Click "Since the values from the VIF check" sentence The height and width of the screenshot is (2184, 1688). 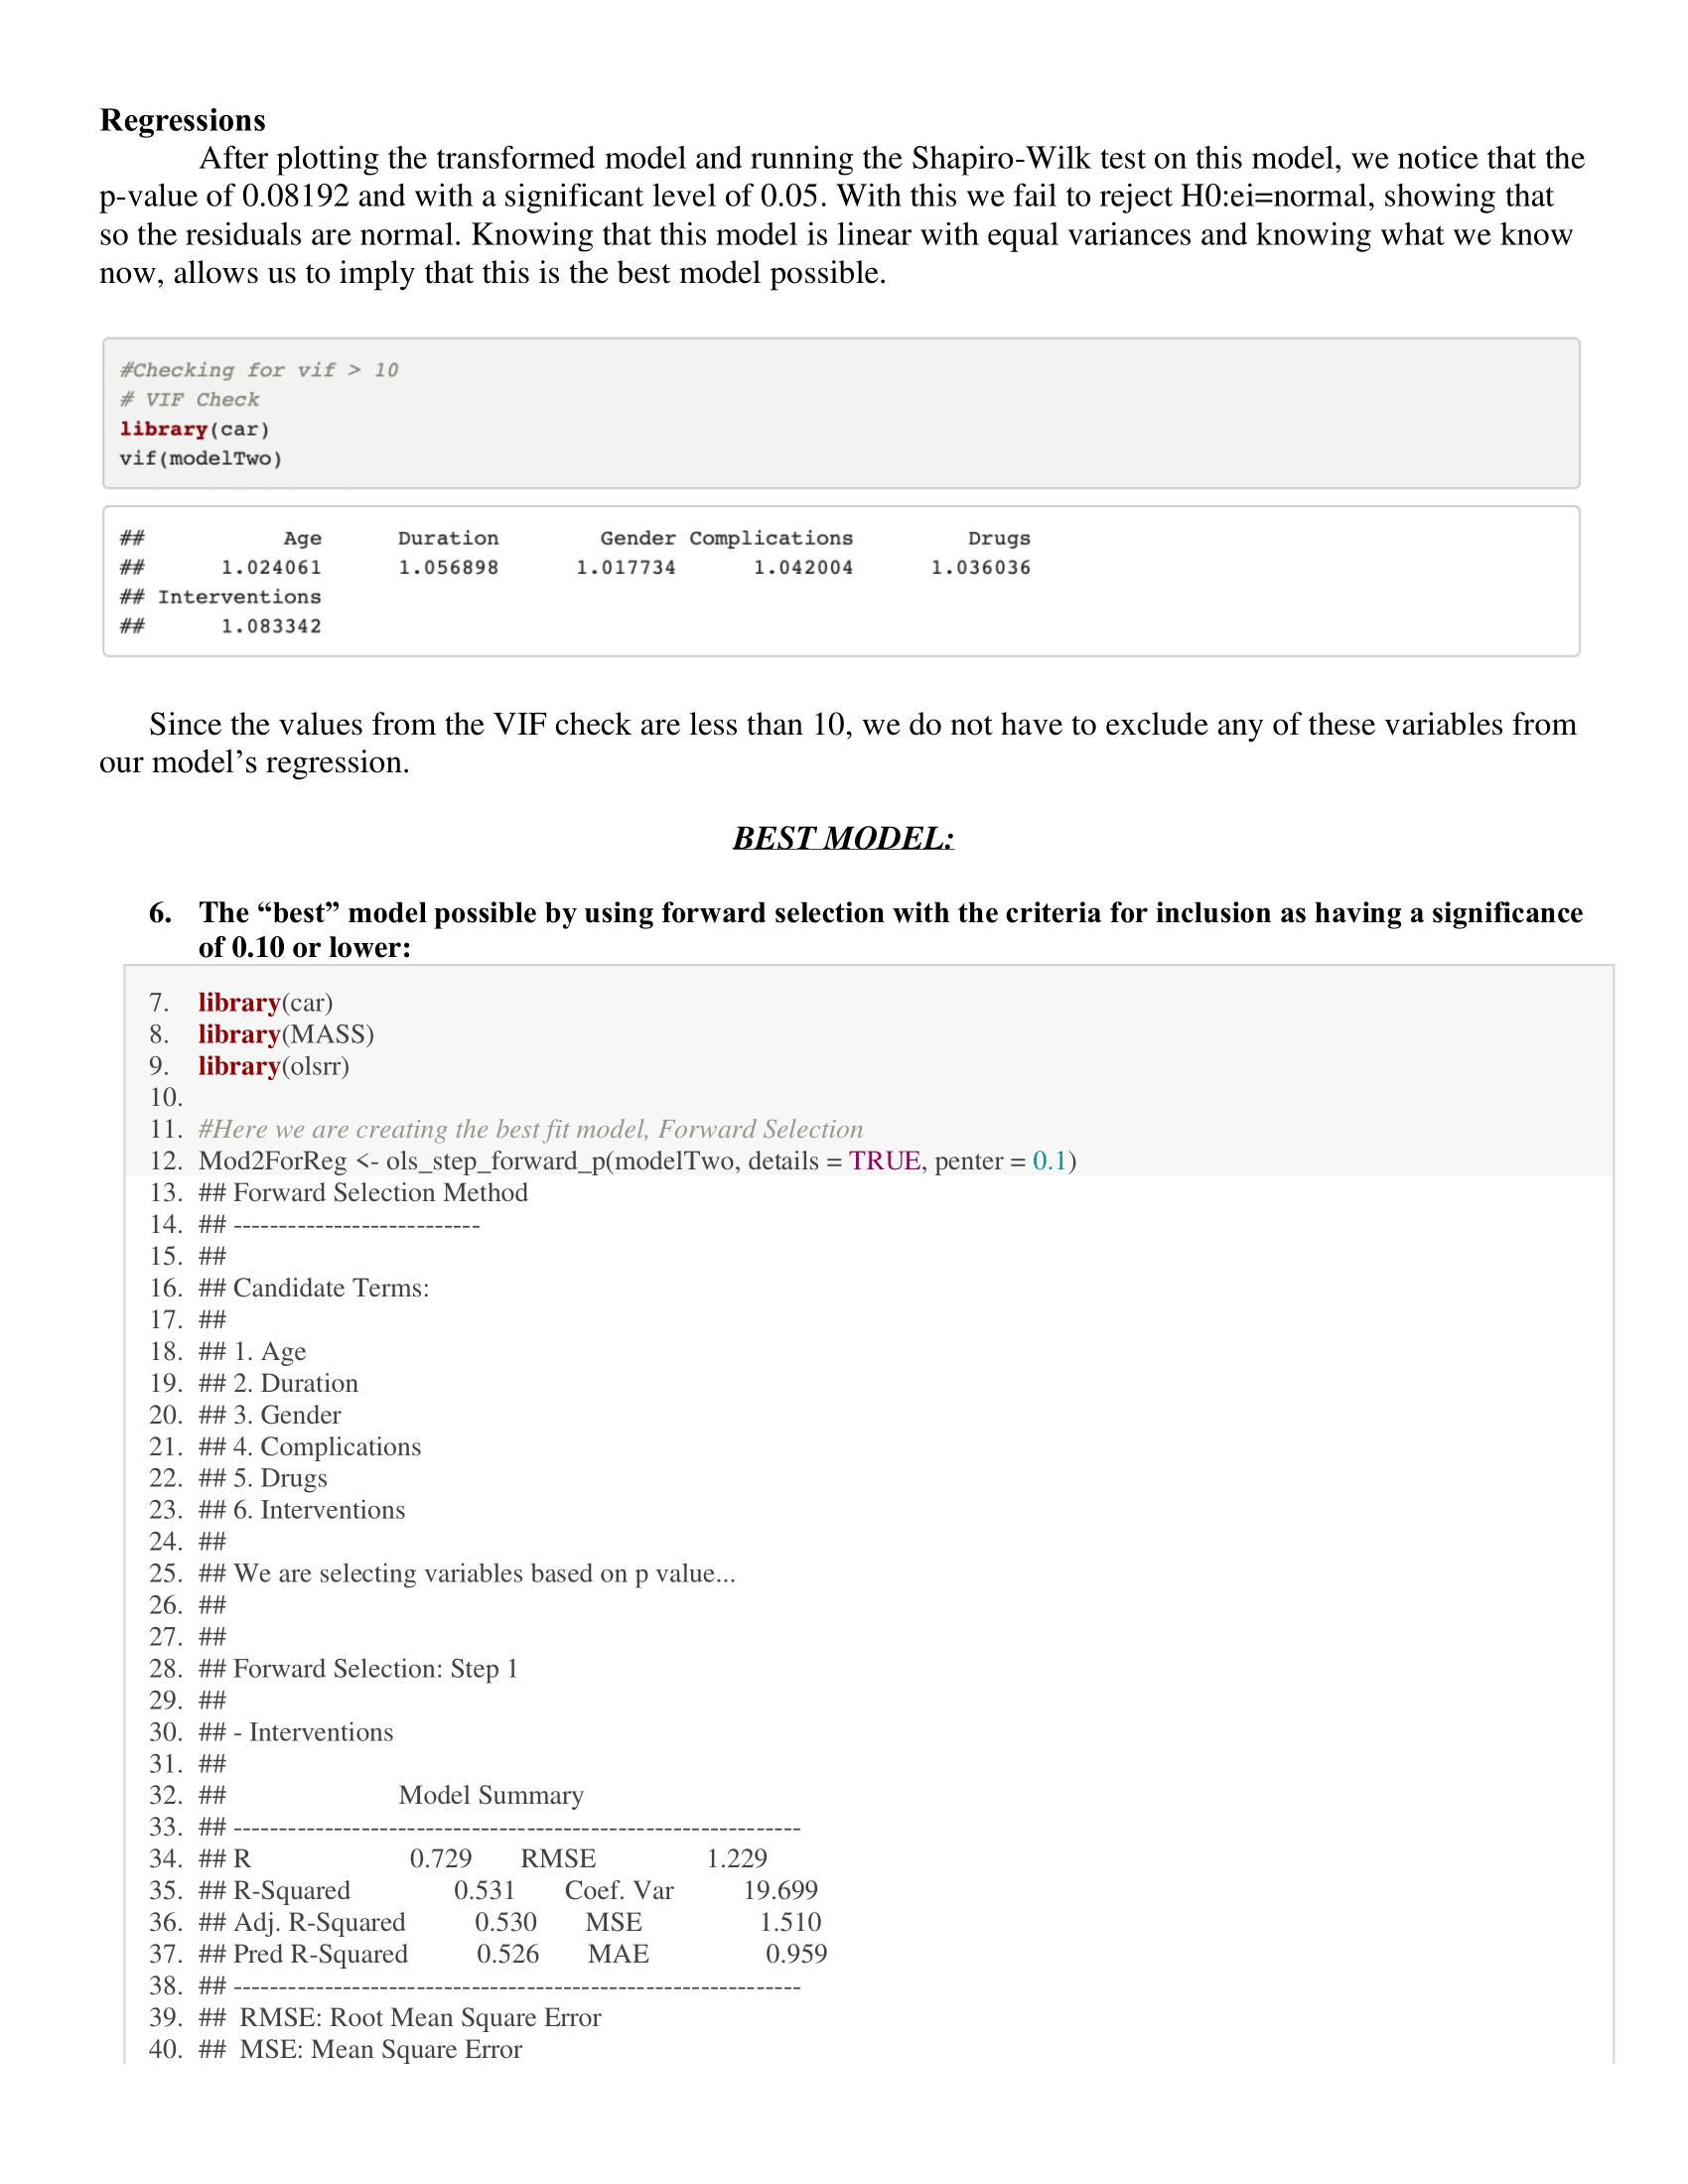(x=838, y=743)
